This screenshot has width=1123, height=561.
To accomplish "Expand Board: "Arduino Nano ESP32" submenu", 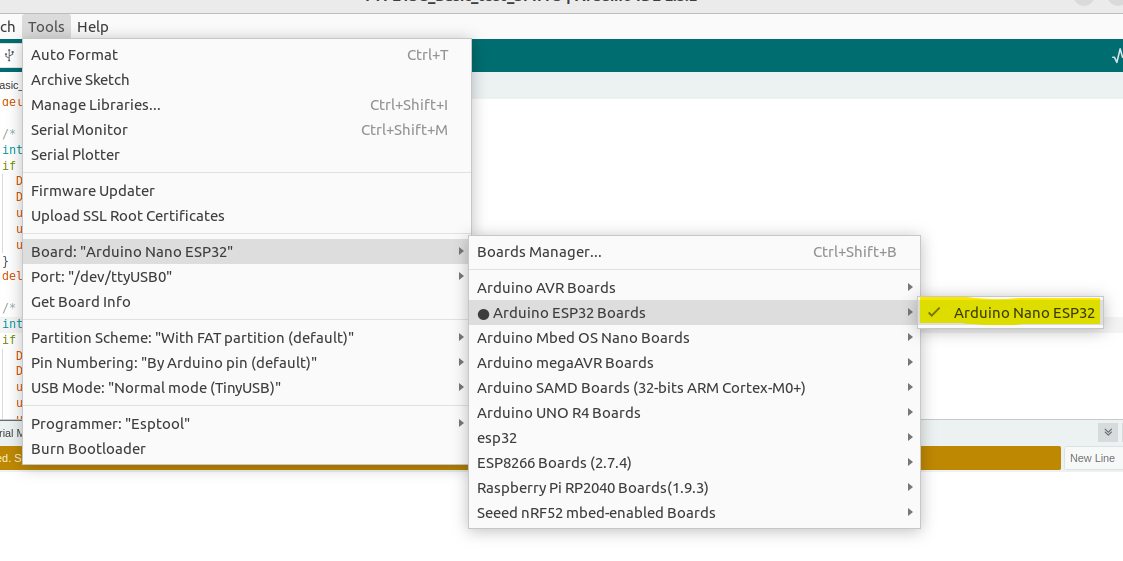I will (x=247, y=252).
